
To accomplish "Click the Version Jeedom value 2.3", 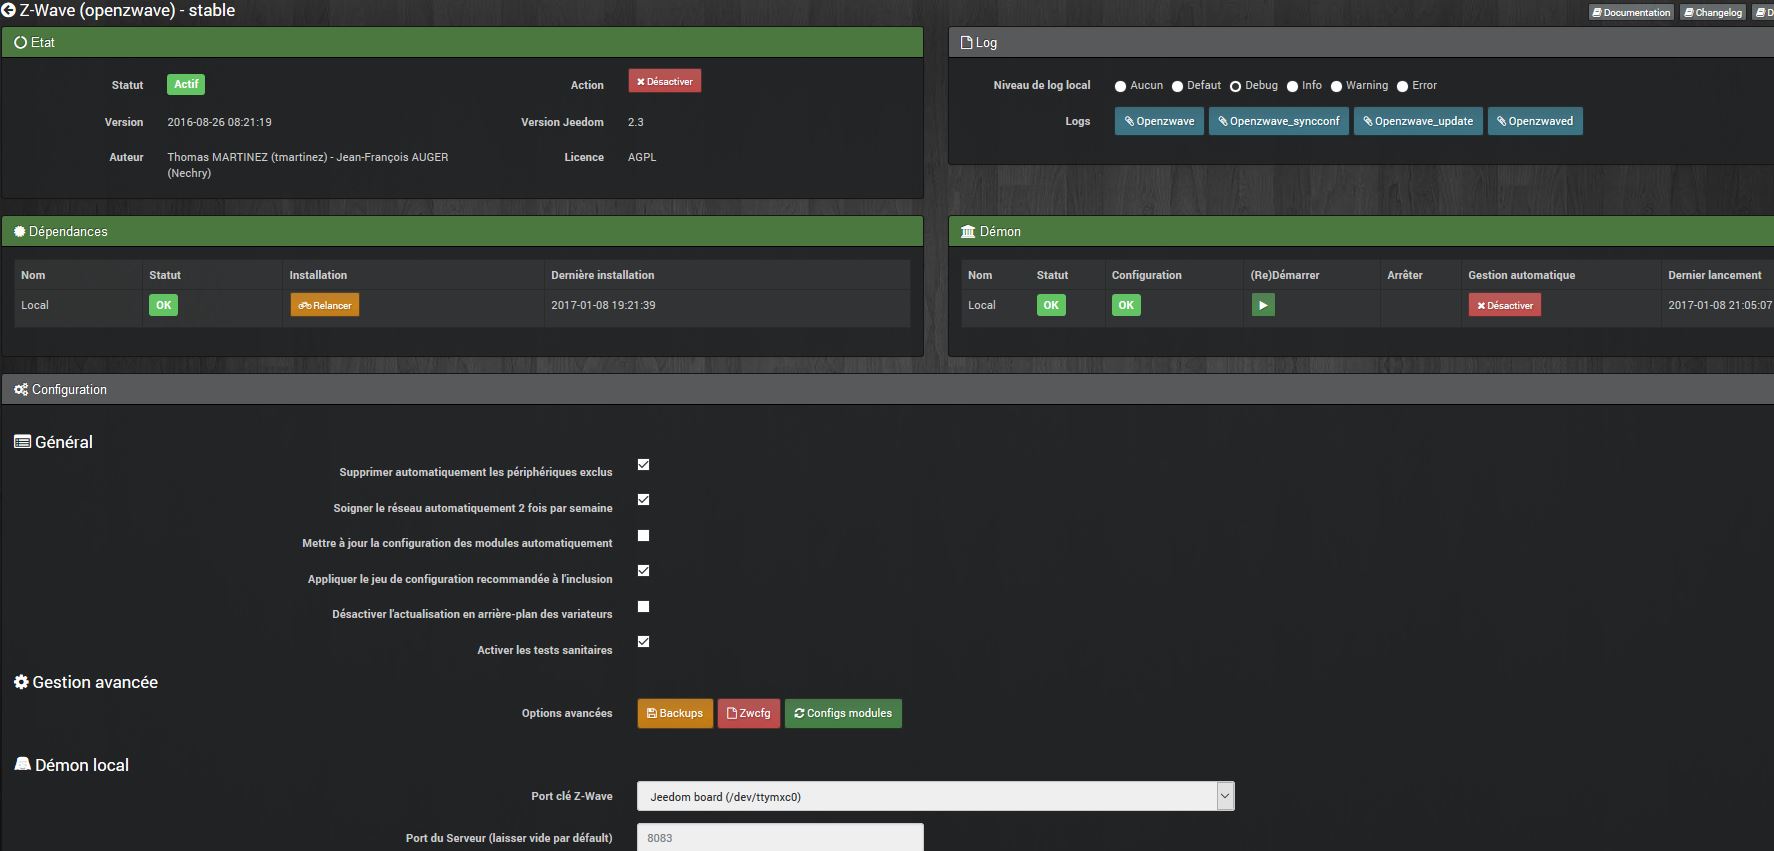I will click(x=636, y=122).
